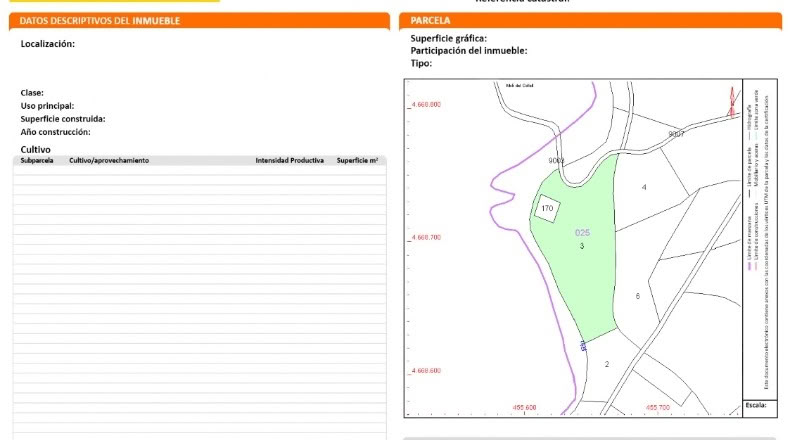The image size is (790, 440).
Task: Click neighboring parcel number 6 on the map
Action: (637, 296)
